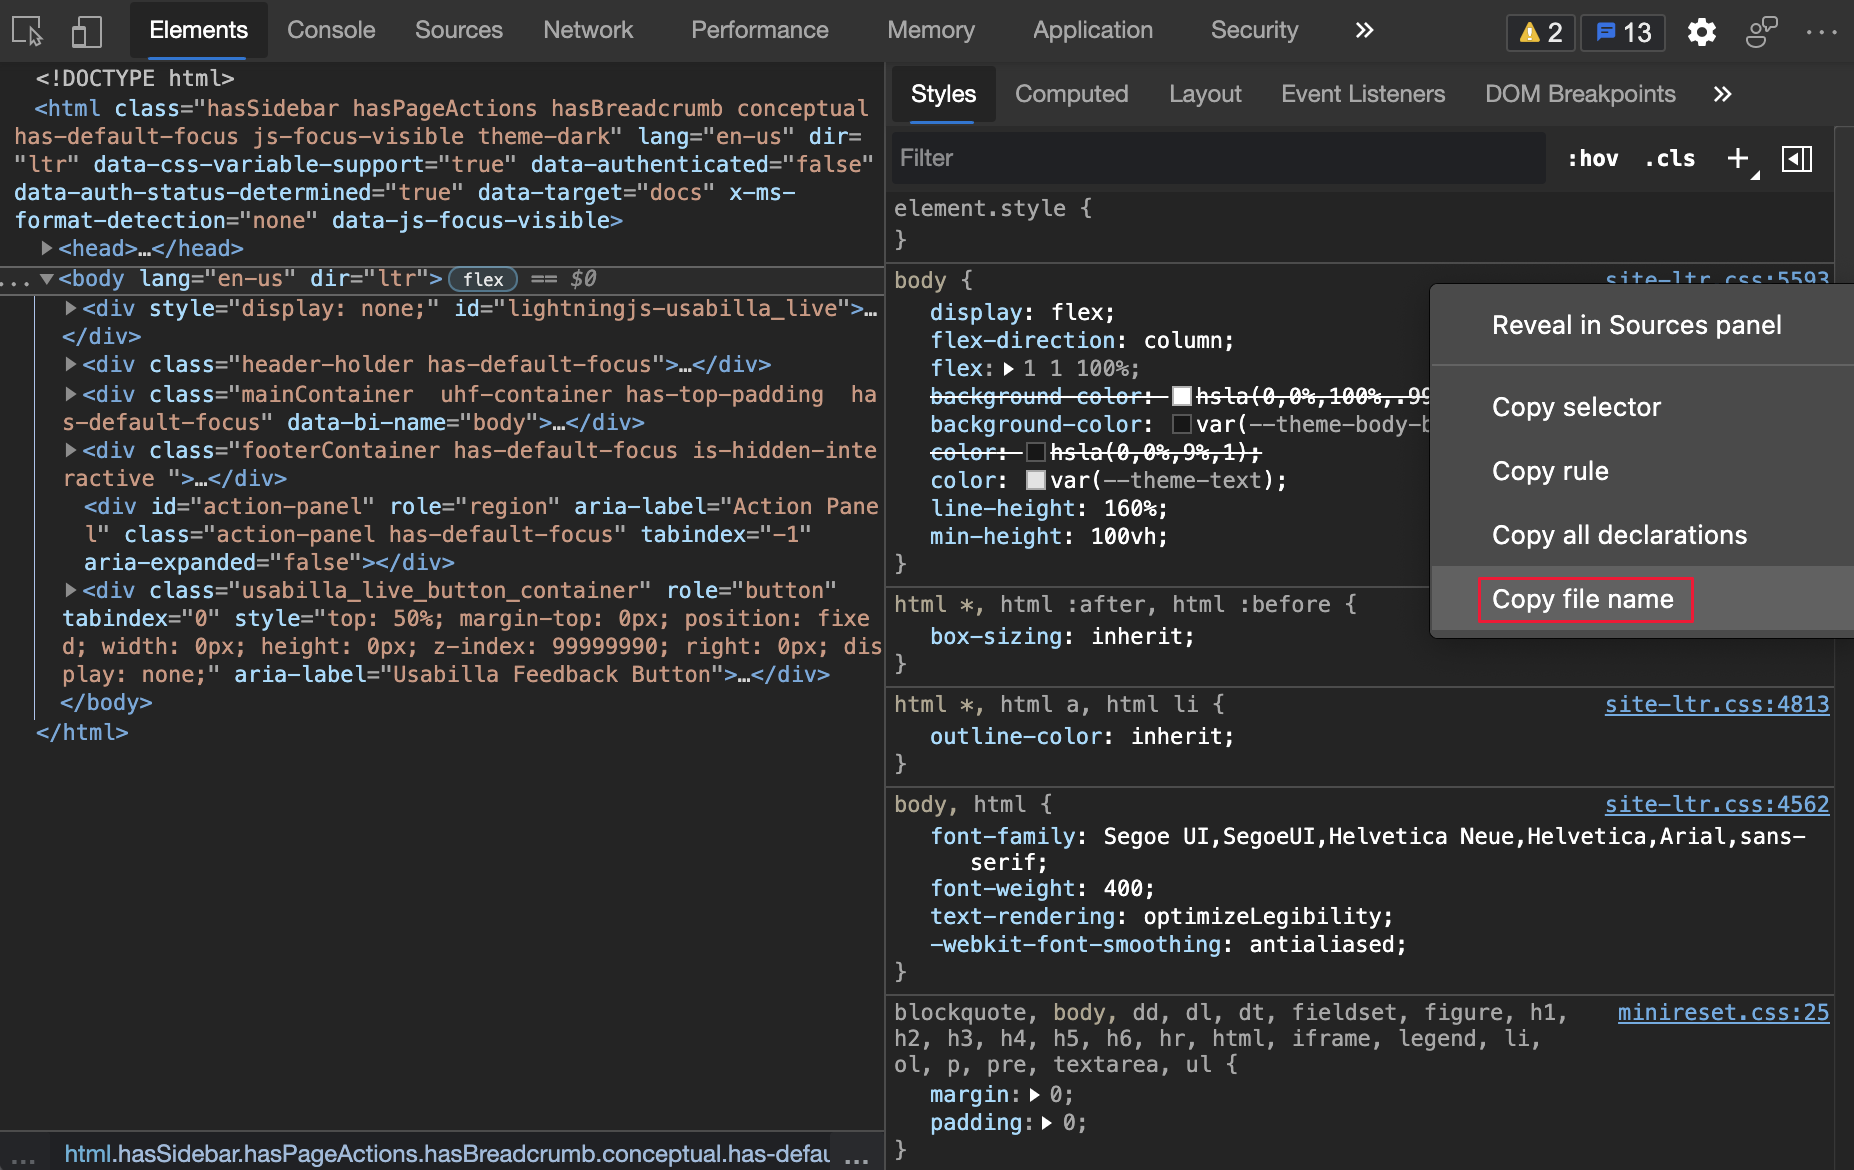Toggle element pseudo-states with :hov
Viewport: 1854px width, 1170px height.
1592,158
